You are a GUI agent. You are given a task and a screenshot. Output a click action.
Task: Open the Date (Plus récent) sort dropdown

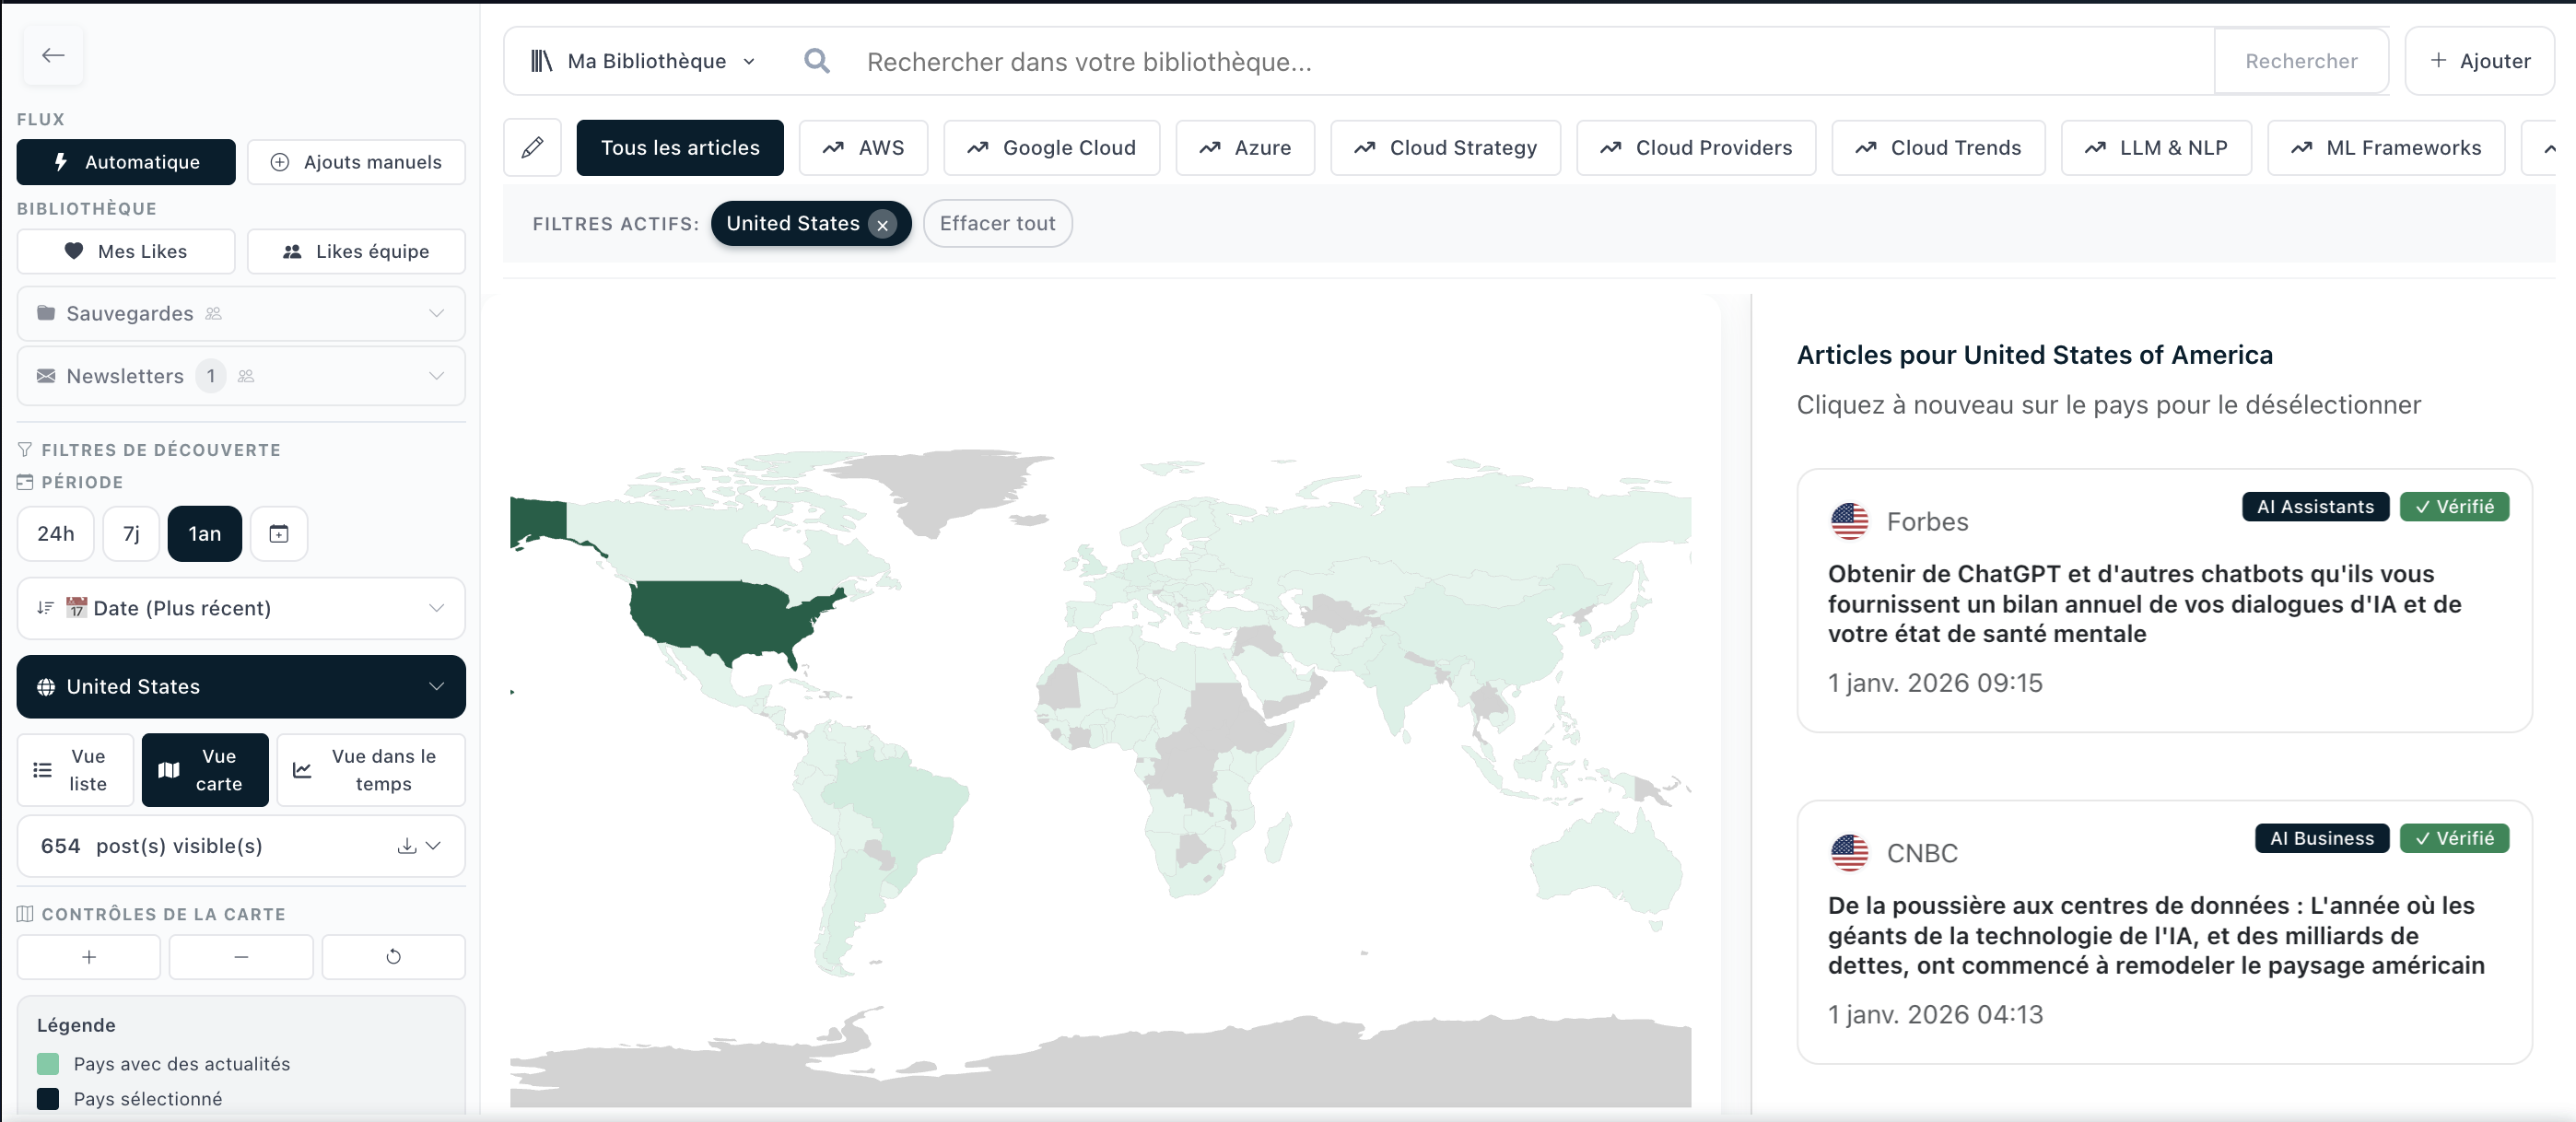click(241, 608)
